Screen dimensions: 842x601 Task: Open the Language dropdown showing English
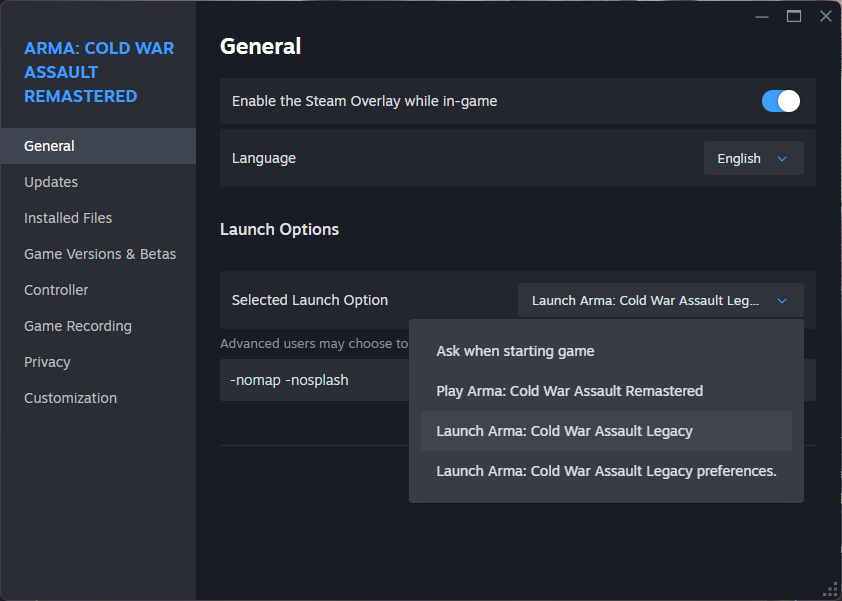click(x=753, y=158)
